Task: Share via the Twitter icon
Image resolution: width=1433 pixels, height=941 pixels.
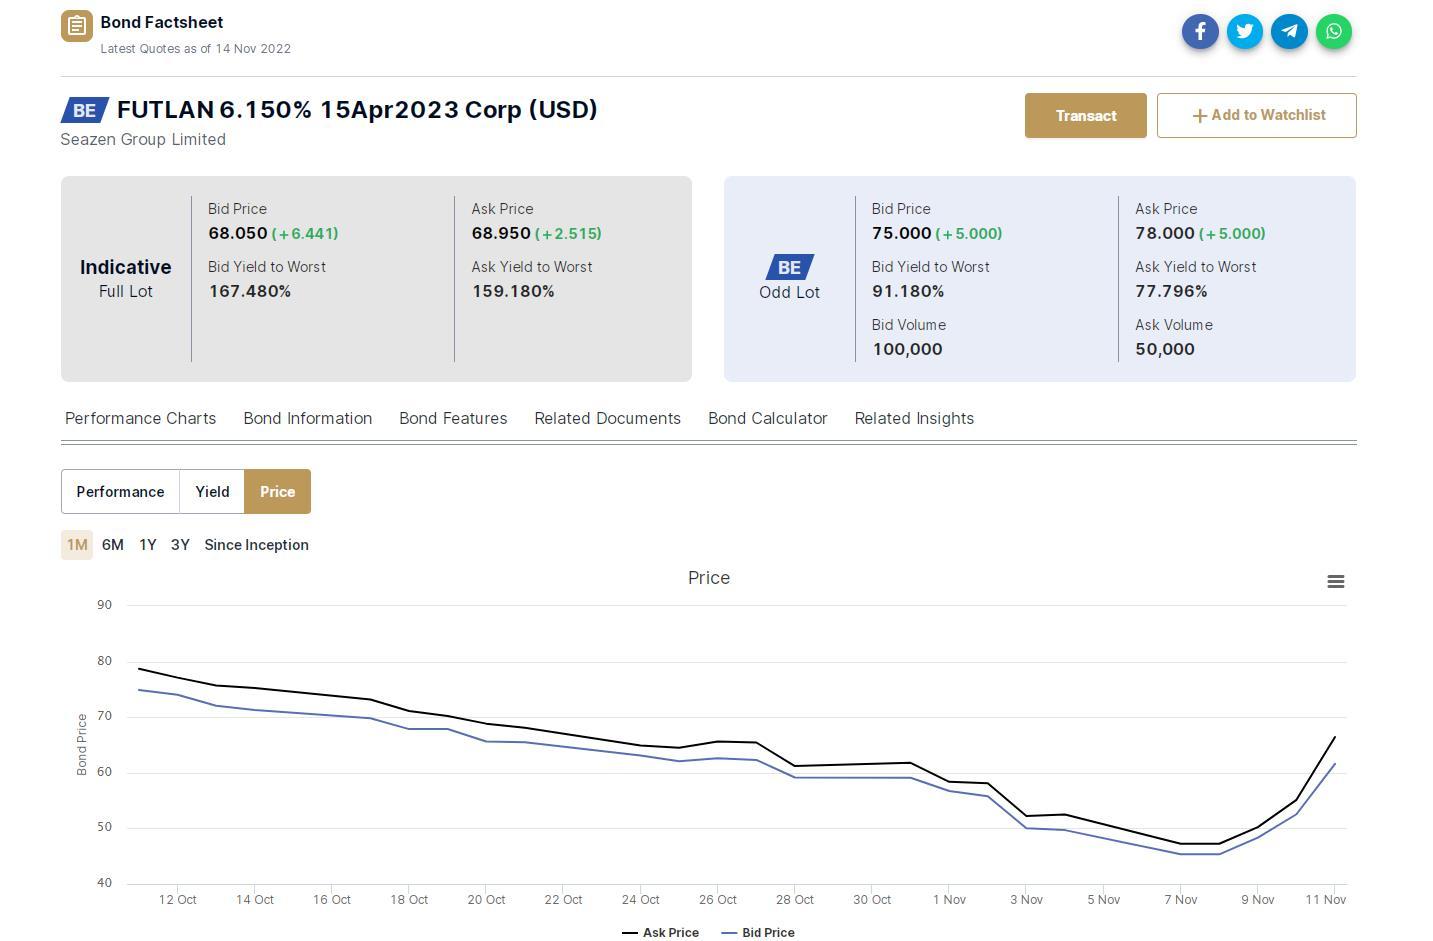Action: pyautogui.click(x=1245, y=32)
